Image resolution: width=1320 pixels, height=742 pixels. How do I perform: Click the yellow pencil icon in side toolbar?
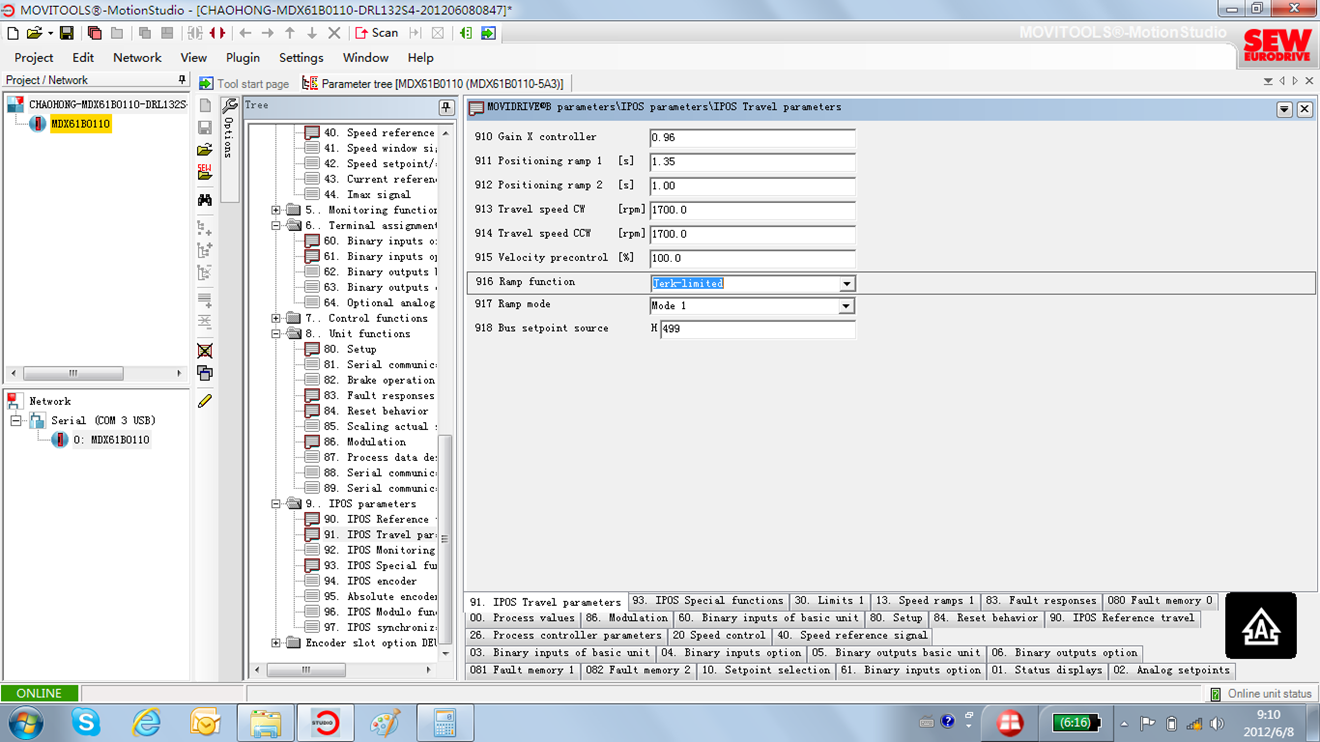click(205, 401)
